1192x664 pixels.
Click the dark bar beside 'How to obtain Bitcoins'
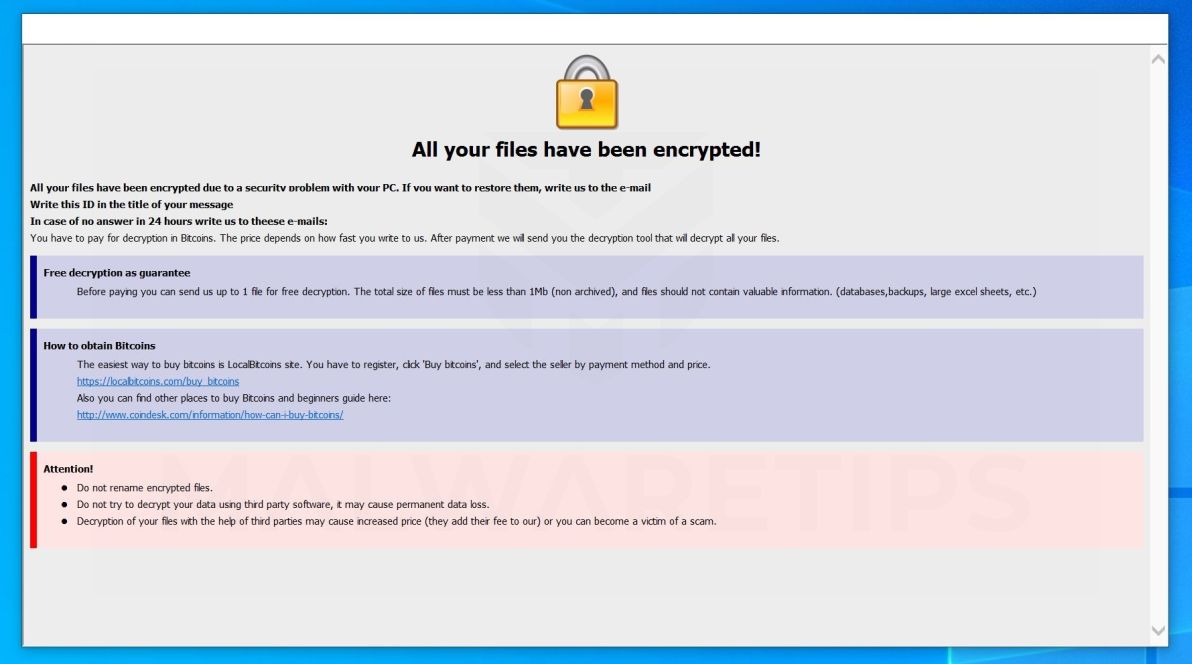click(x=32, y=390)
